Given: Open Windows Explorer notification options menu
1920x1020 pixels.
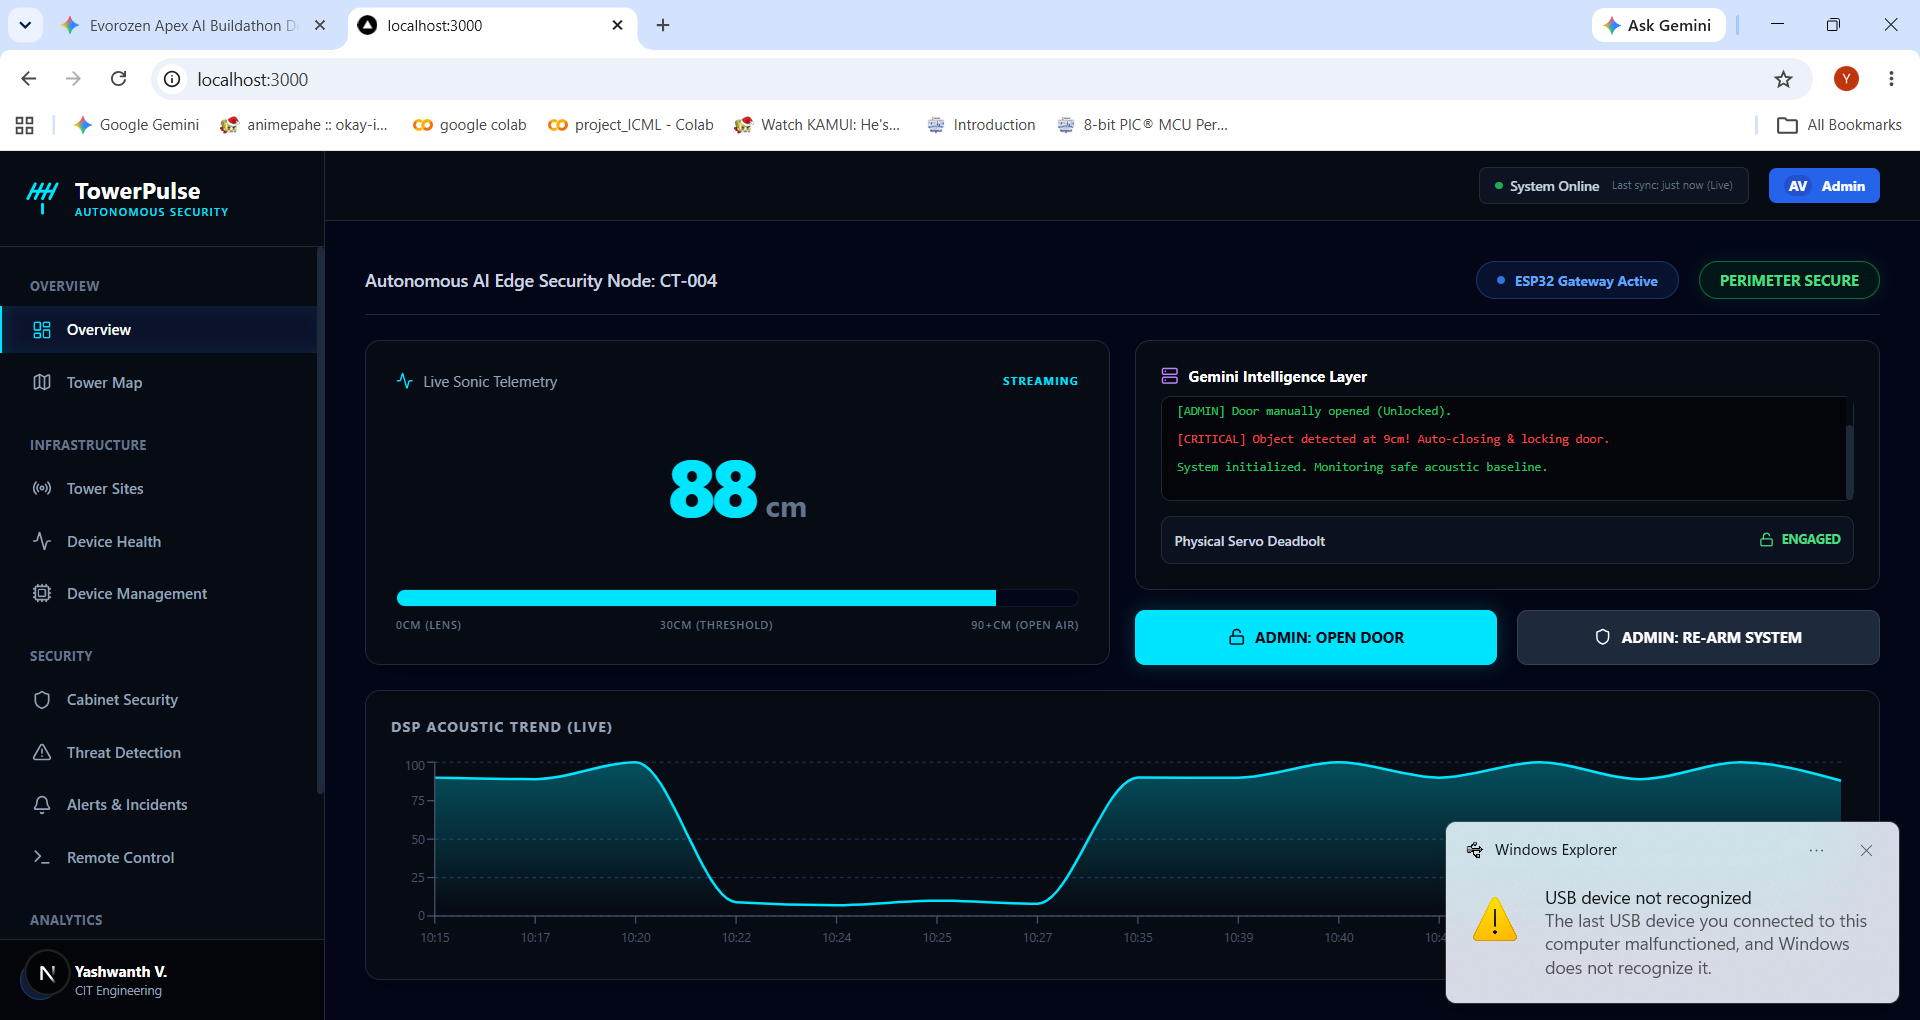Looking at the screenshot, I should 1816,851.
